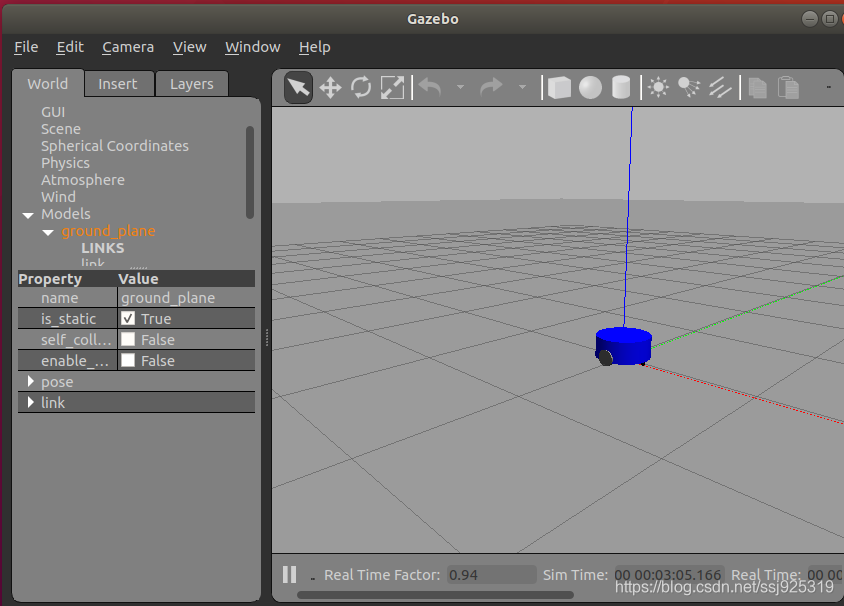Click the Sim Time value field
844x606 pixels.
click(x=669, y=575)
